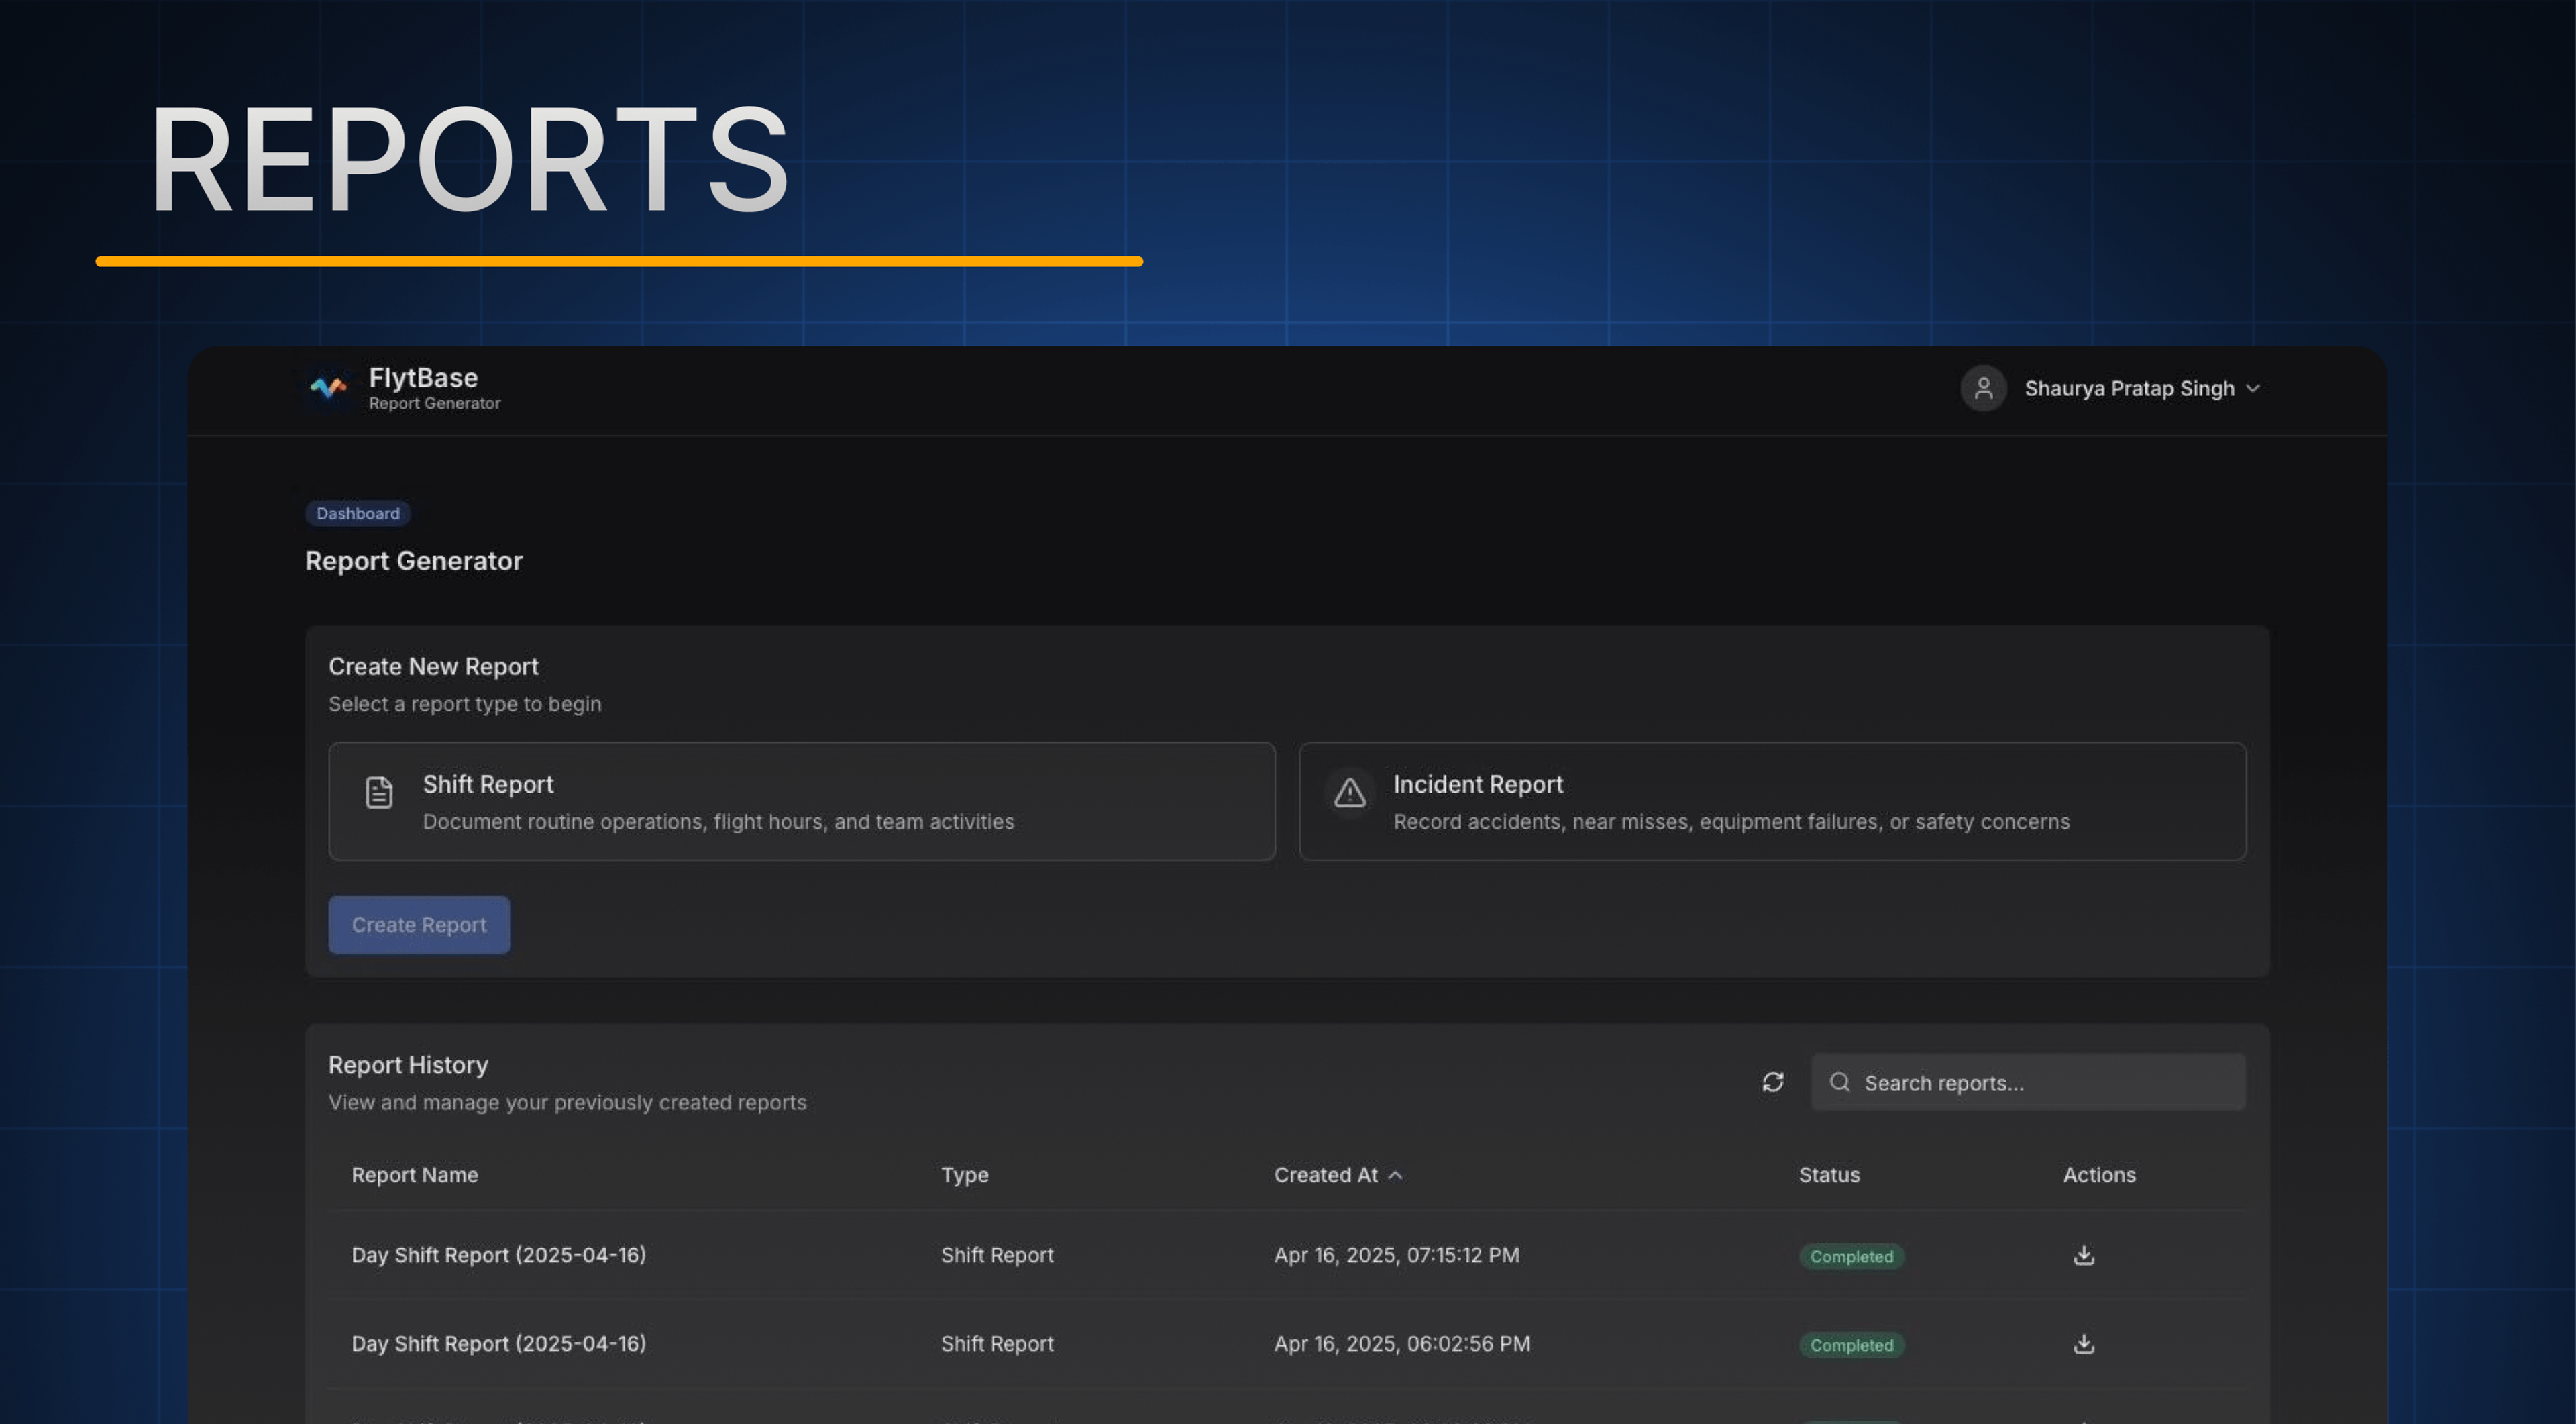
Task: Select the Incident Report card
Action: coord(1772,801)
